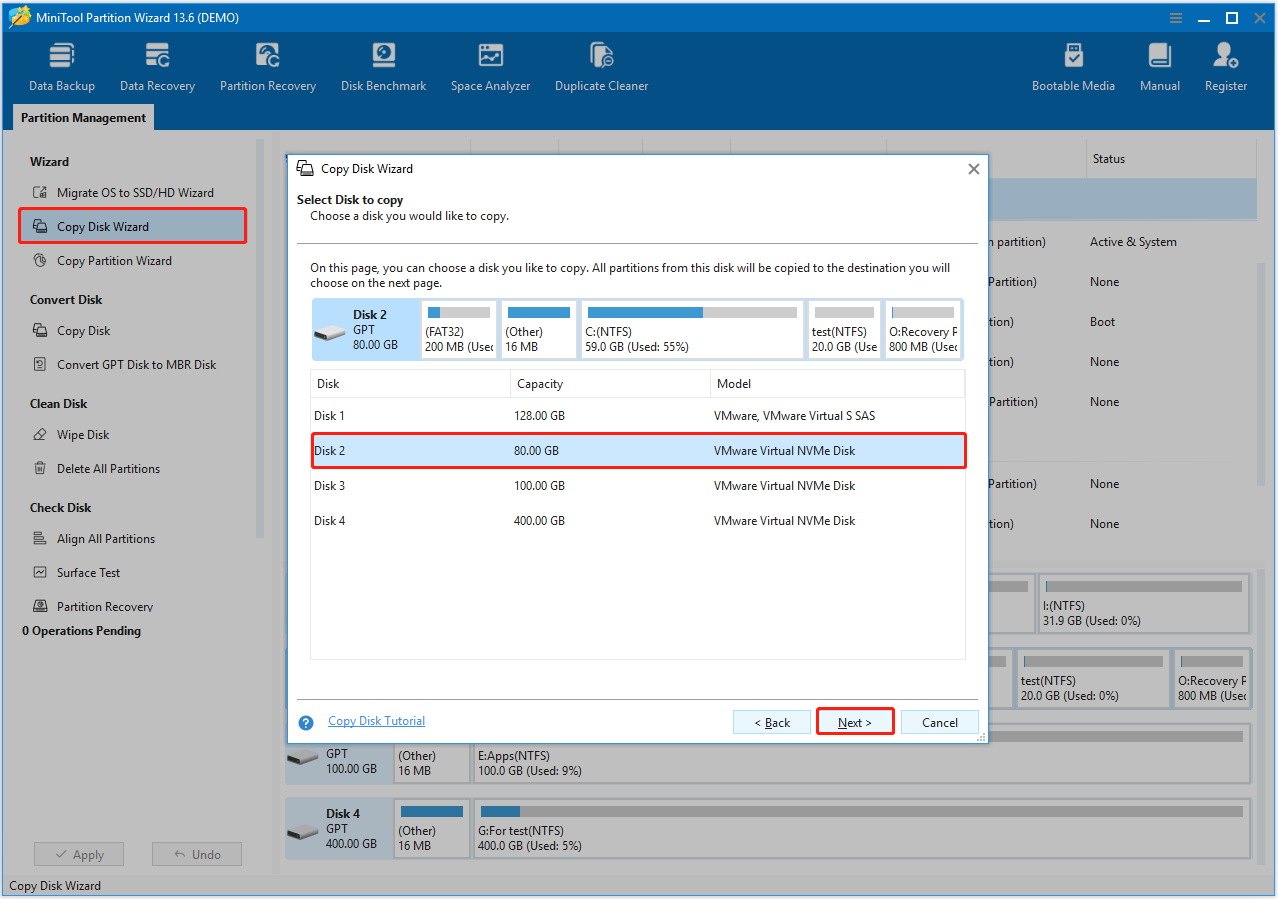Click the left sidebar scrollbar
Viewport: 1278px width, 899px height.
tap(260, 340)
